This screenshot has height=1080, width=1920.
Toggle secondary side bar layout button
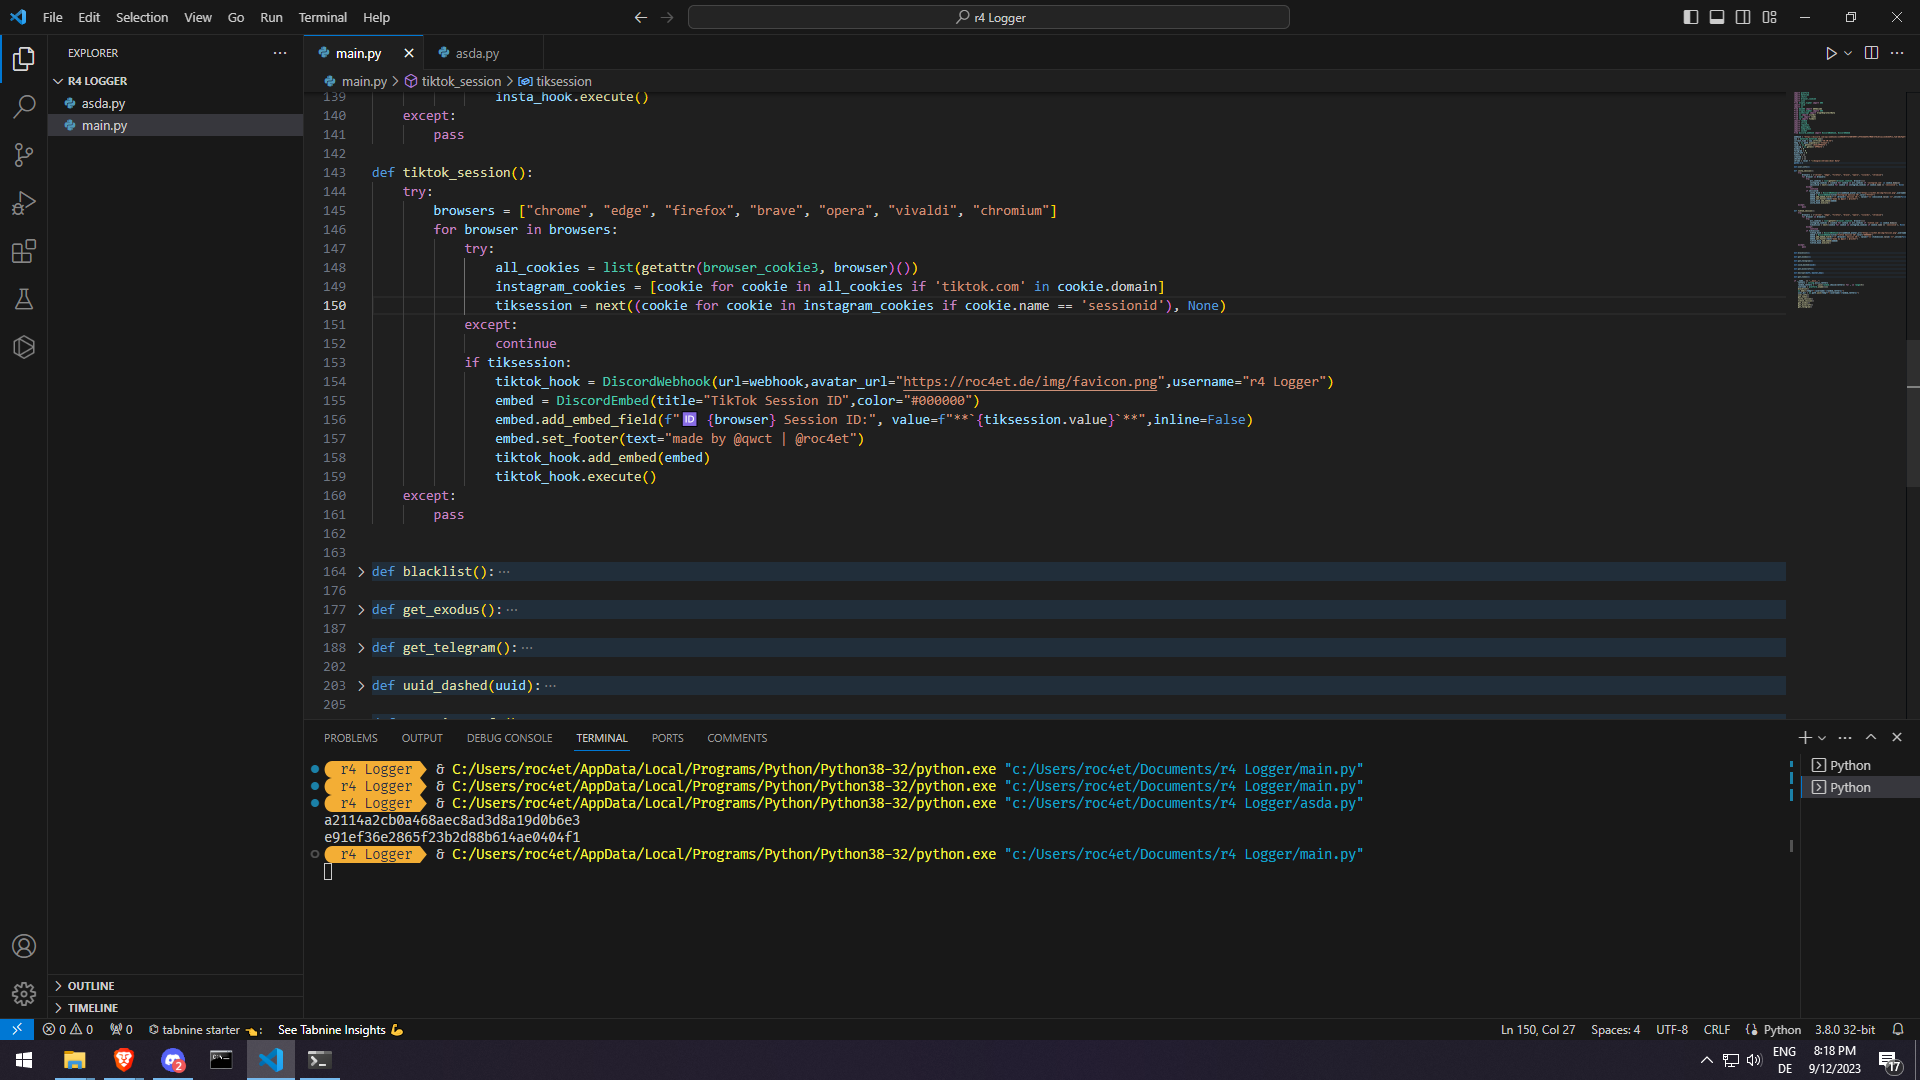point(1743,17)
